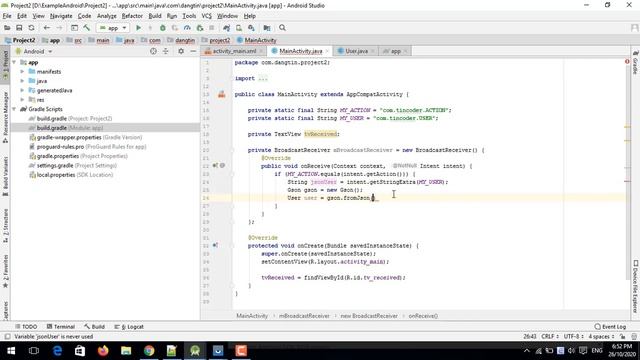Sync project with Gradle files icon
Screen dimensions: 640x360
pyautogui.click(x=227, y=28)
